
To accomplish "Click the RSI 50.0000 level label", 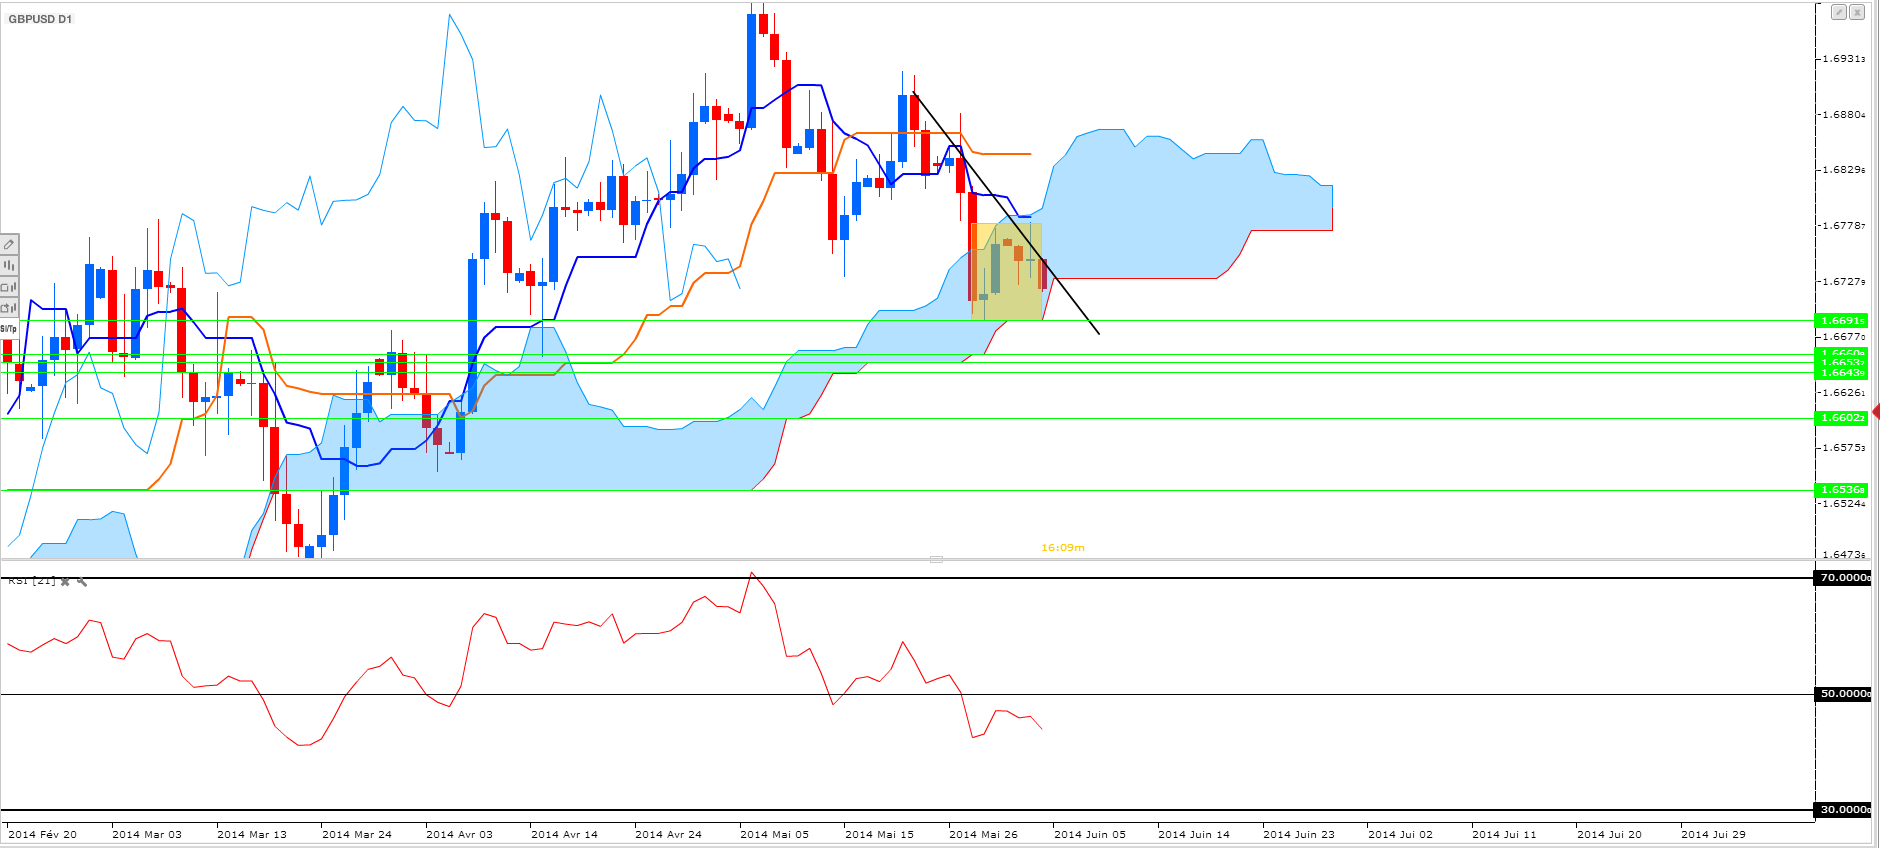I will coord(1842,694).
